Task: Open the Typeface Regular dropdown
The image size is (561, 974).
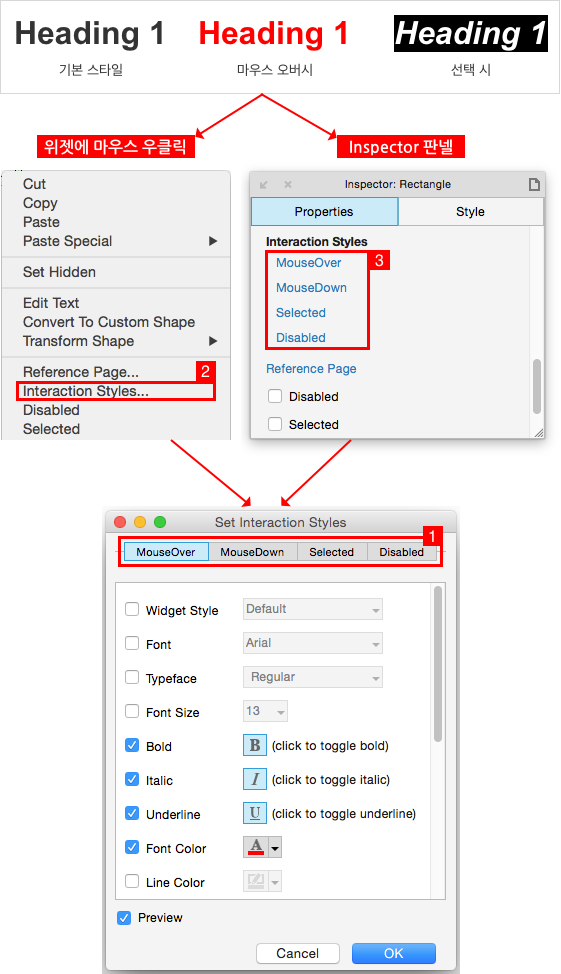Action: tap(312, 677)
